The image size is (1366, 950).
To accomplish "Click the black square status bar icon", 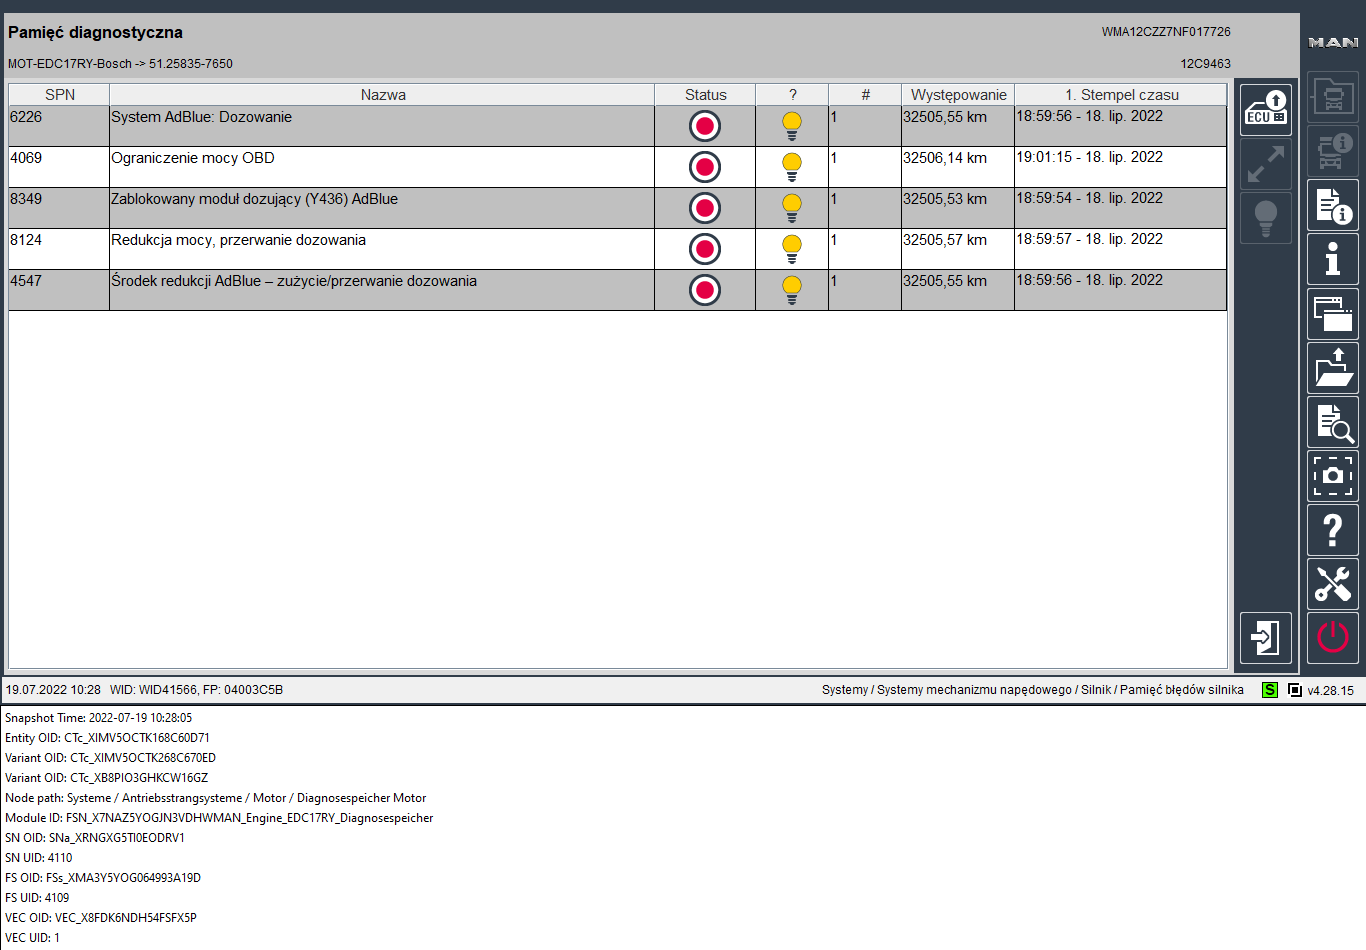I will (x=1295, y=690).
